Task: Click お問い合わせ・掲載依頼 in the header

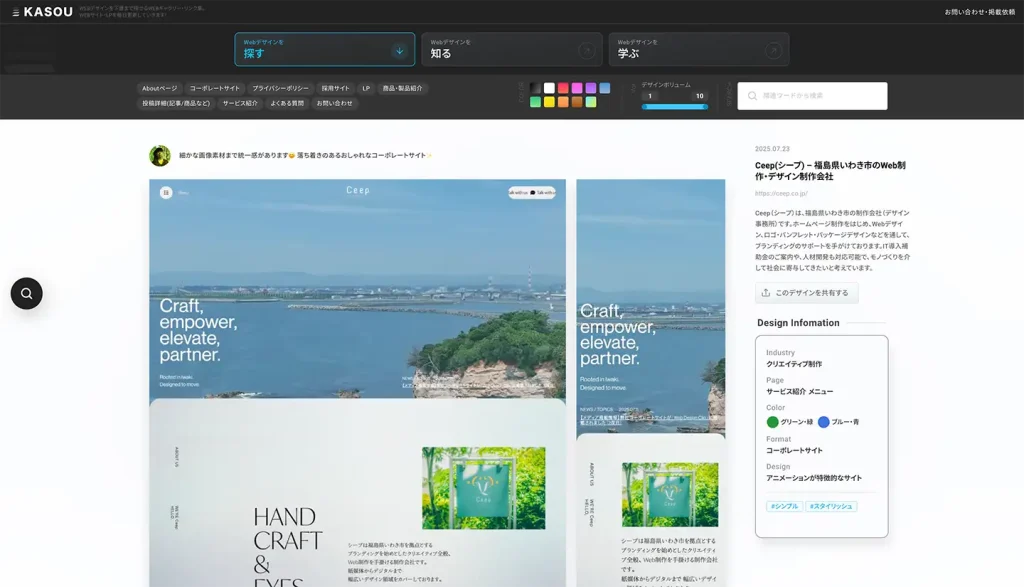Action: pyautogui.click(x=979, y=12)
